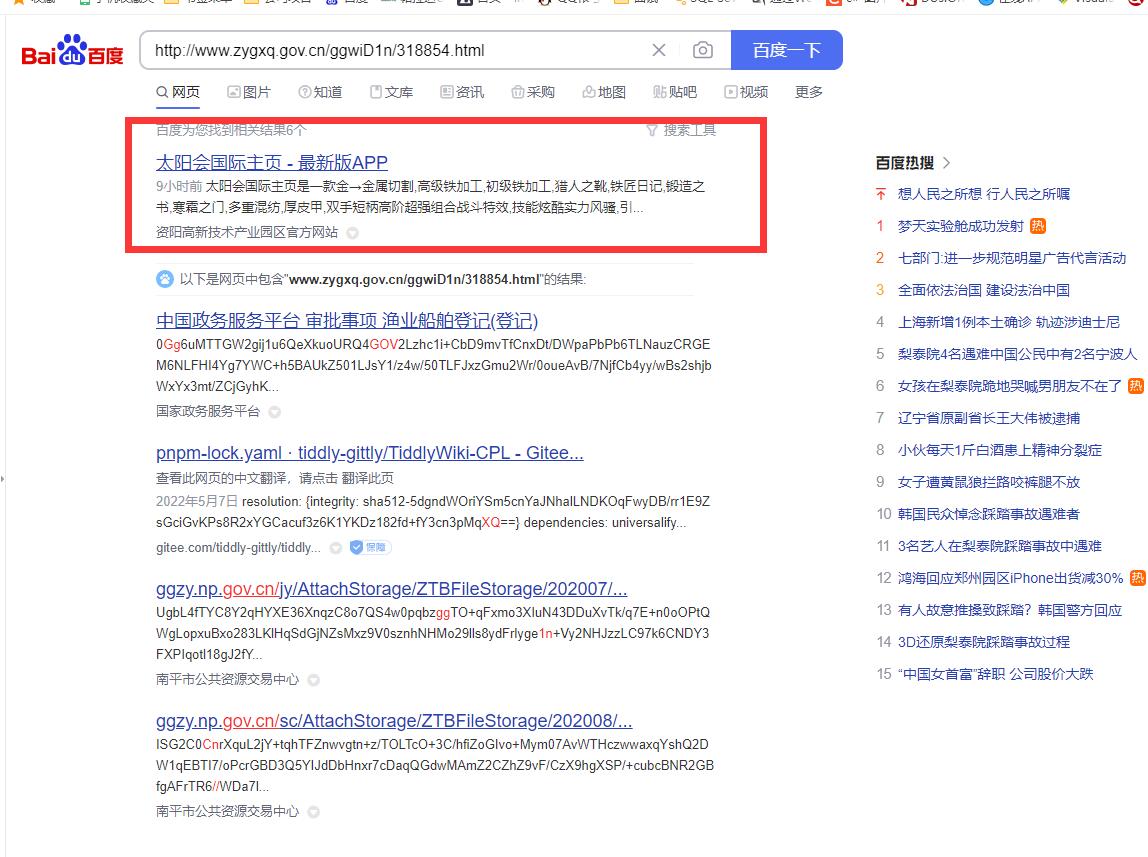1148x857 pixels.
Task: Switch to the 知道 tab
Action: pyautogui.click(x=320, y=92)
